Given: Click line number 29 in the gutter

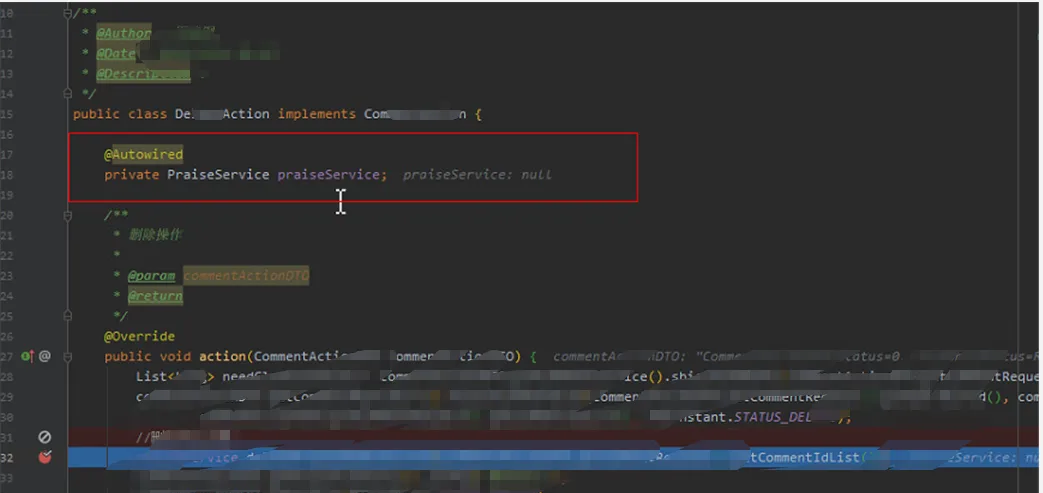Looking at the screenshot, I should [x=7, y=397].
